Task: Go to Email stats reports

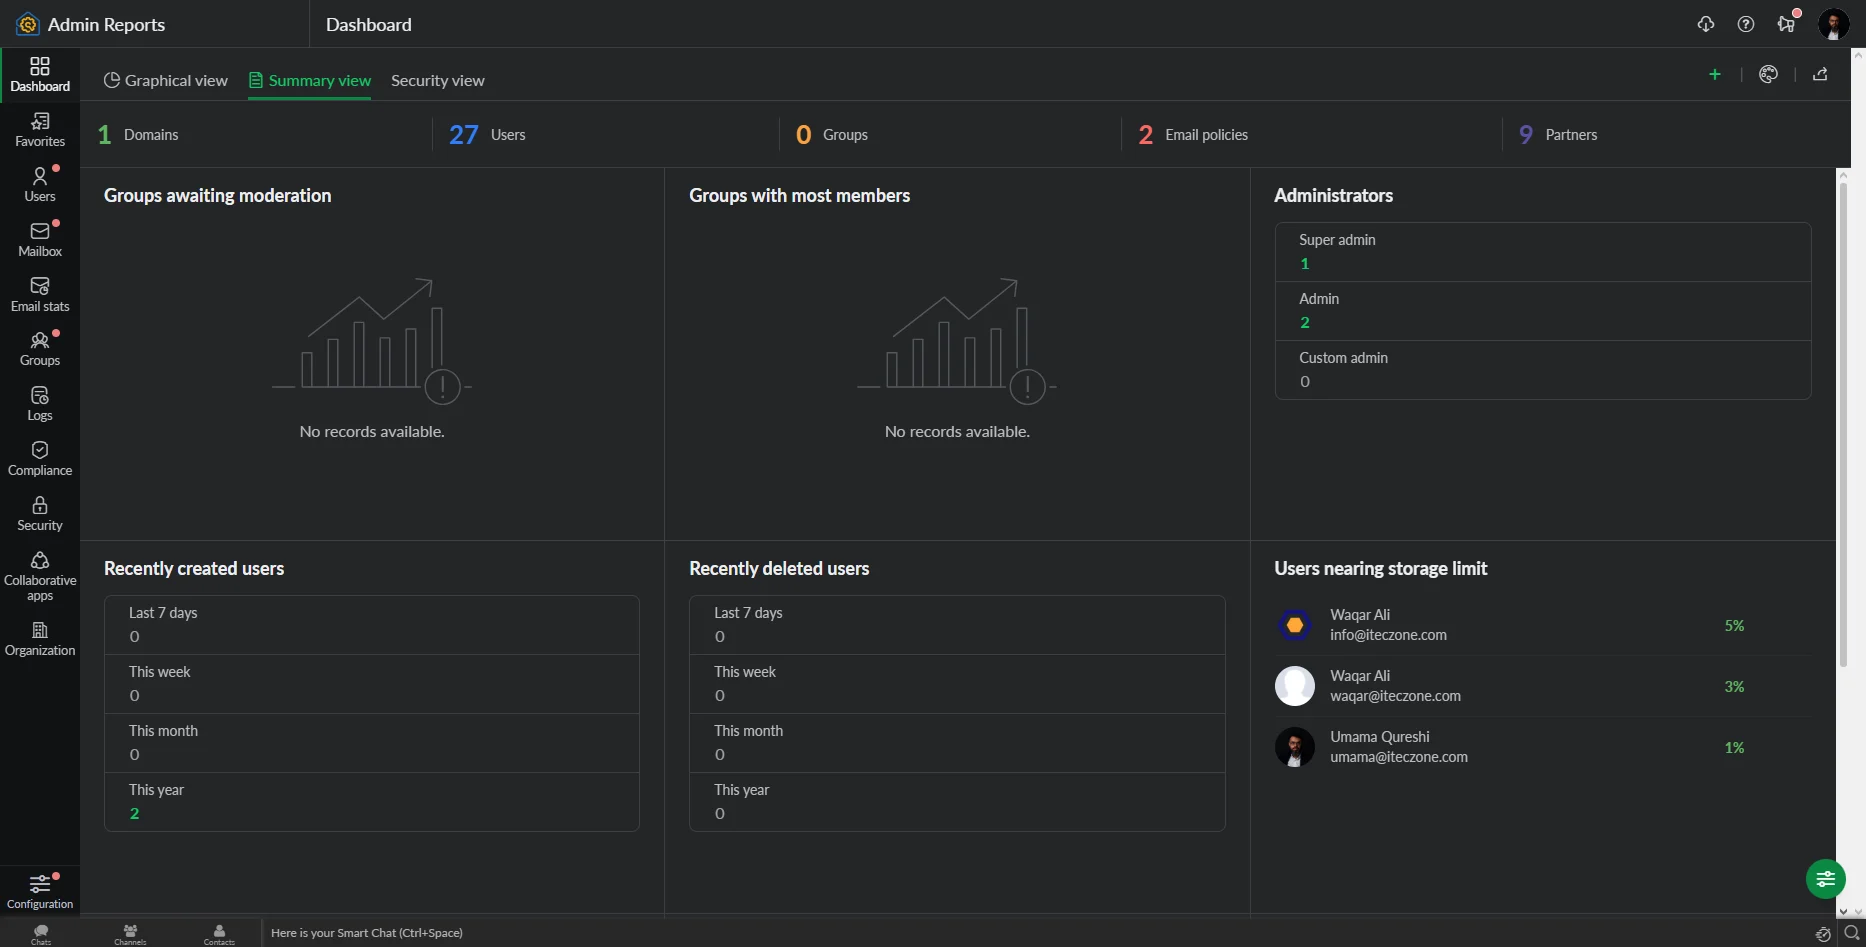Action: click(40, 294)
